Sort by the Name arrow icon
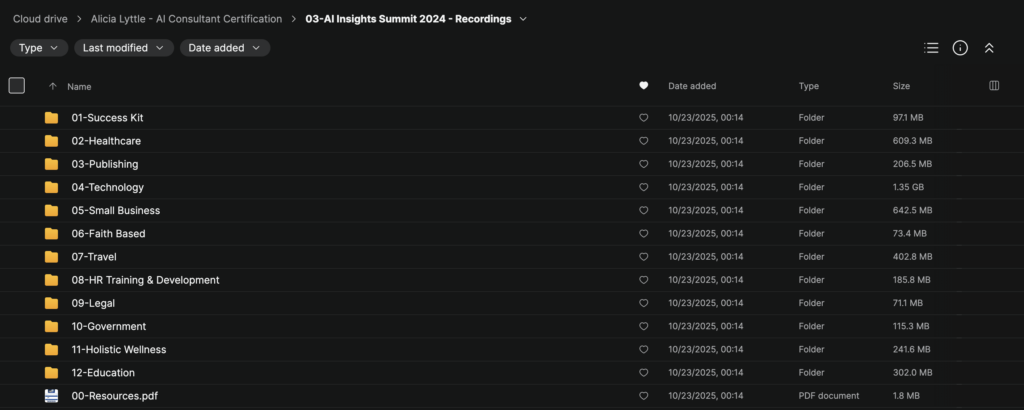Viewport: 1024px width, 410px height. pyautogui.click(x=53, y=86)
